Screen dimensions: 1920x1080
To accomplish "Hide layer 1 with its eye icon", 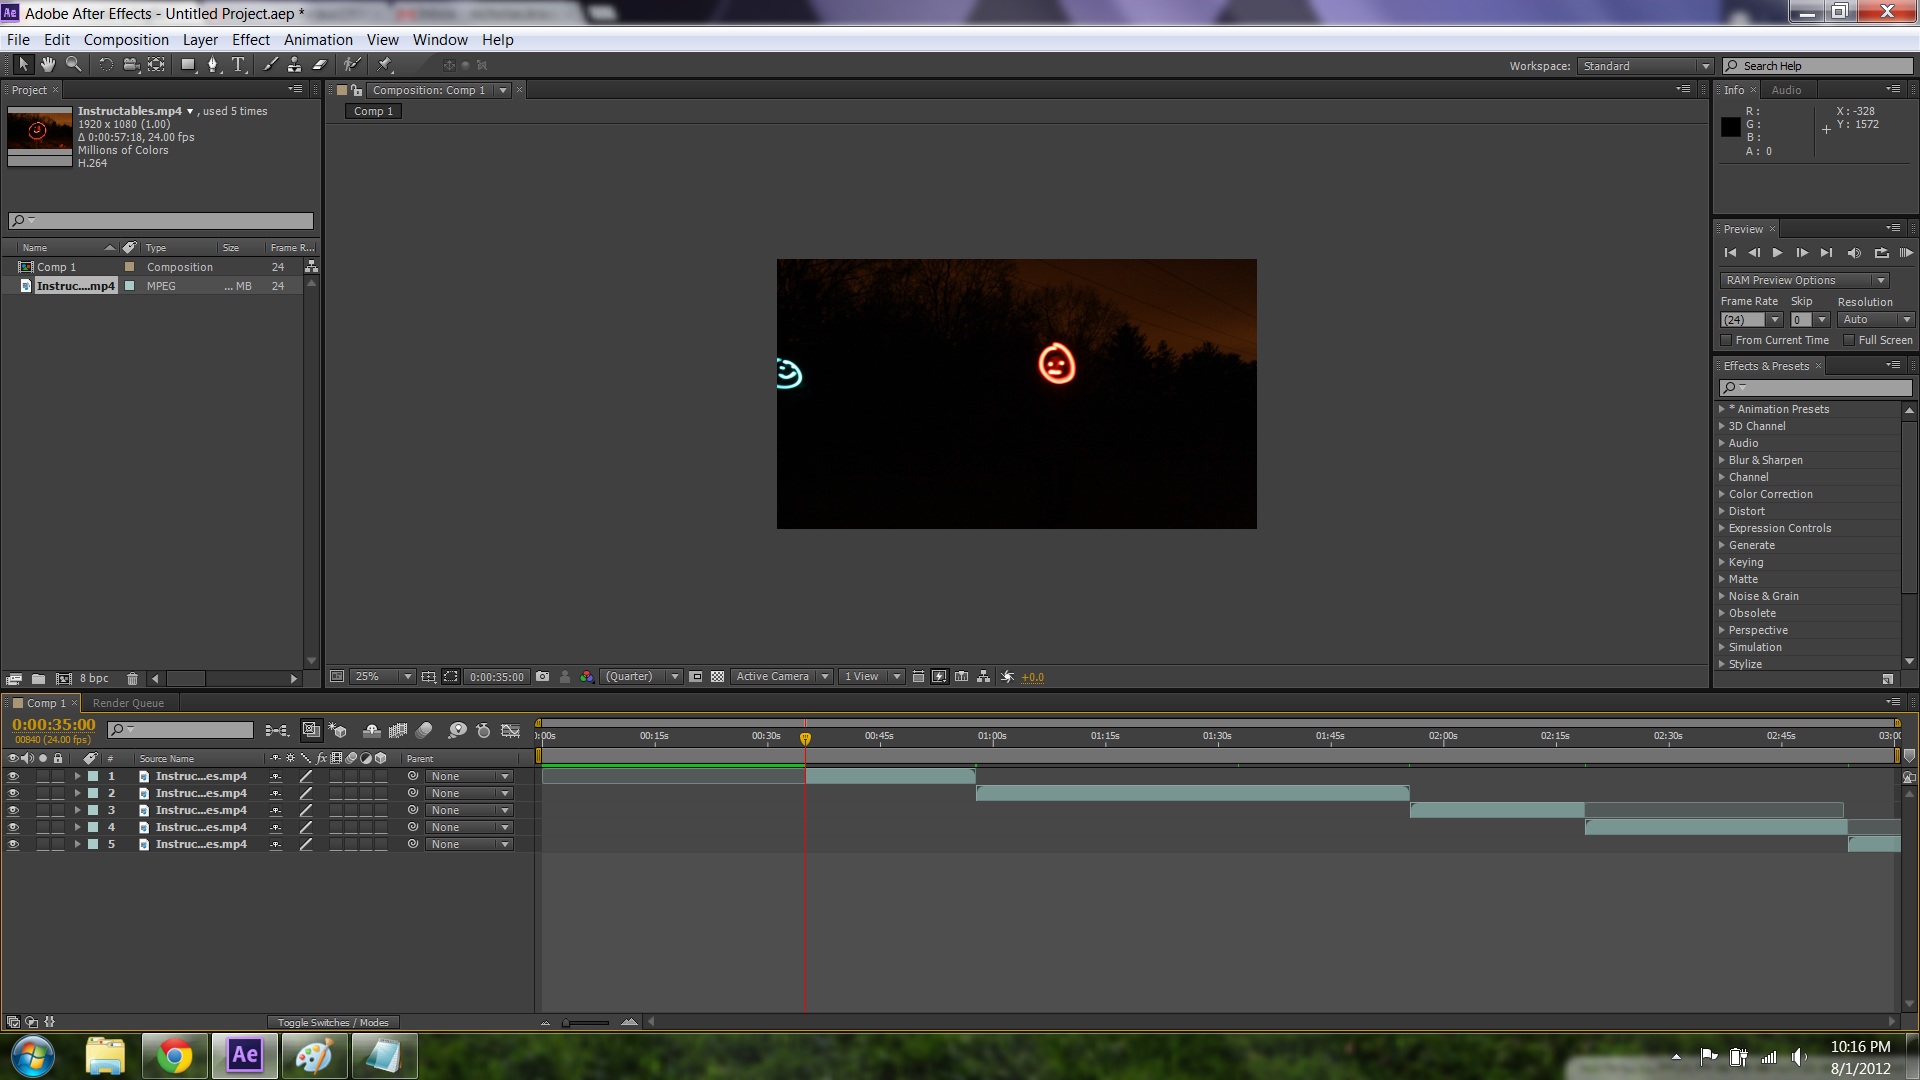I will pyautogui.click(x=13, y=776).
